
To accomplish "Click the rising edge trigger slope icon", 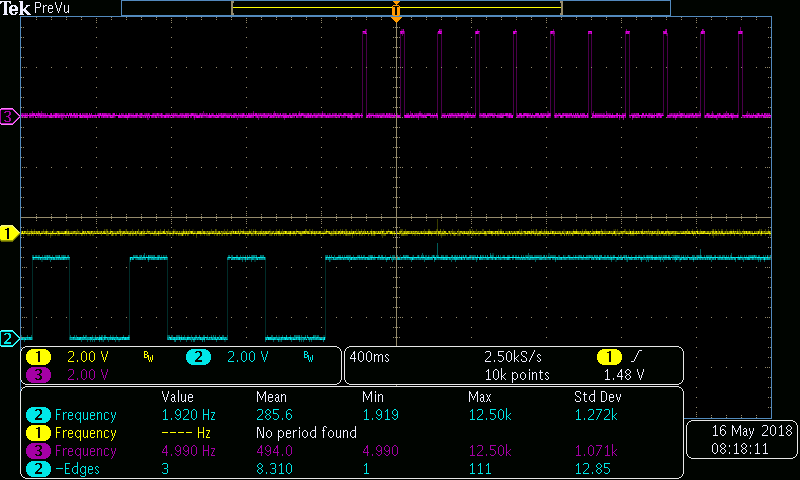I will click(636, 357).
